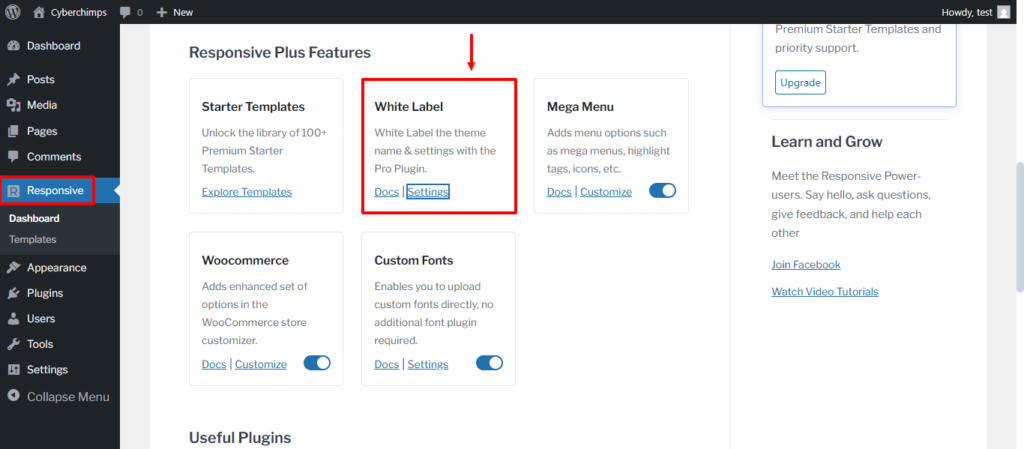Select Templates under Responsive
1024x449 pixels.
click(33, 240)
